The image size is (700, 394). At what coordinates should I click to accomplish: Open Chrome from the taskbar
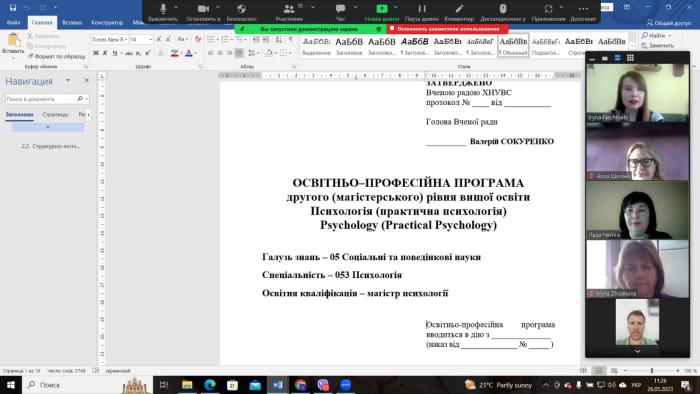point(300,385)
